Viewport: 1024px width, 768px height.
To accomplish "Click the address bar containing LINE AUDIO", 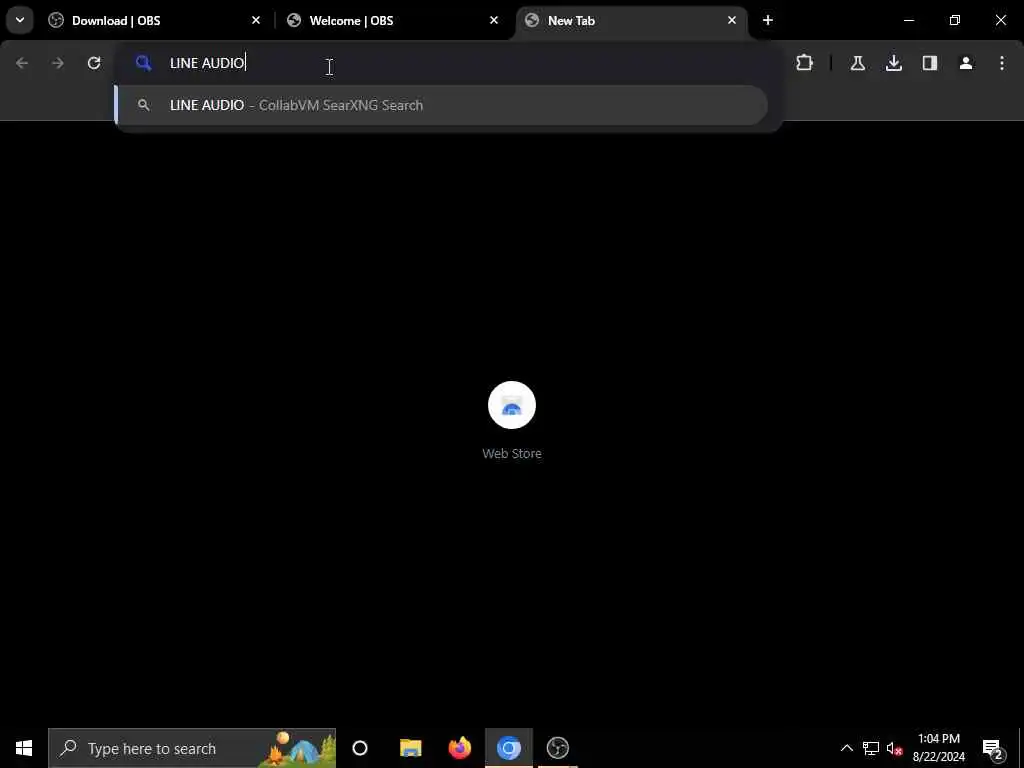I will click(448, 63).
